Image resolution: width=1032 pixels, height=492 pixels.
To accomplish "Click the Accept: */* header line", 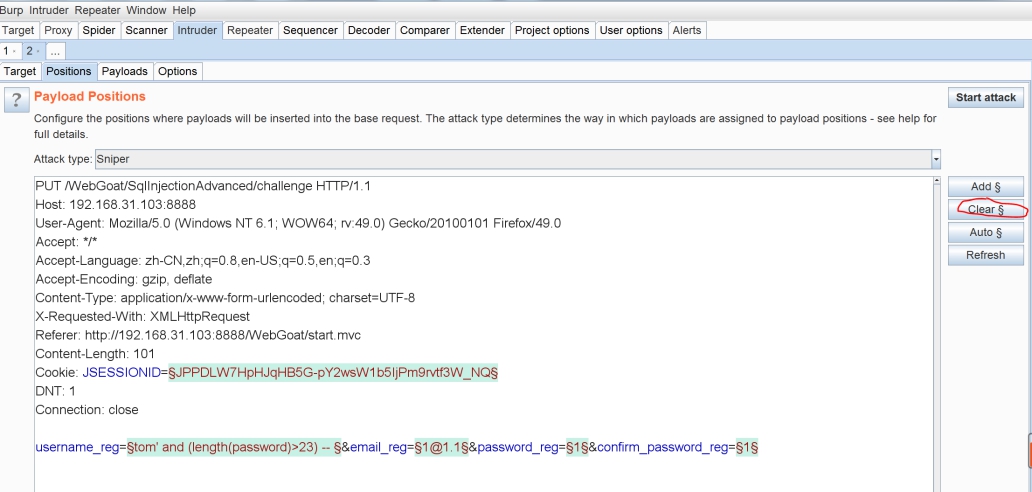I will (66, 242).
